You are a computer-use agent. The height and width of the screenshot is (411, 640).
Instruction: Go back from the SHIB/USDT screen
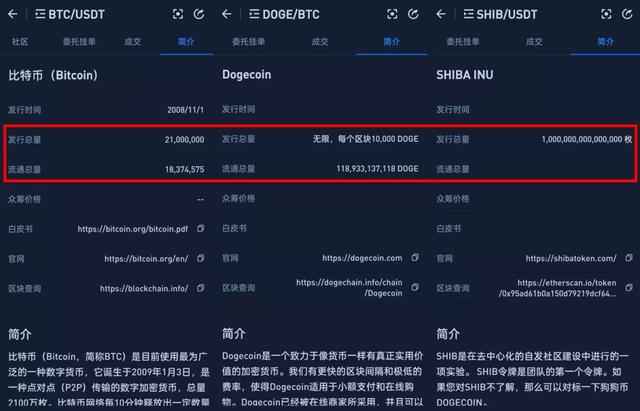[441, 14]
